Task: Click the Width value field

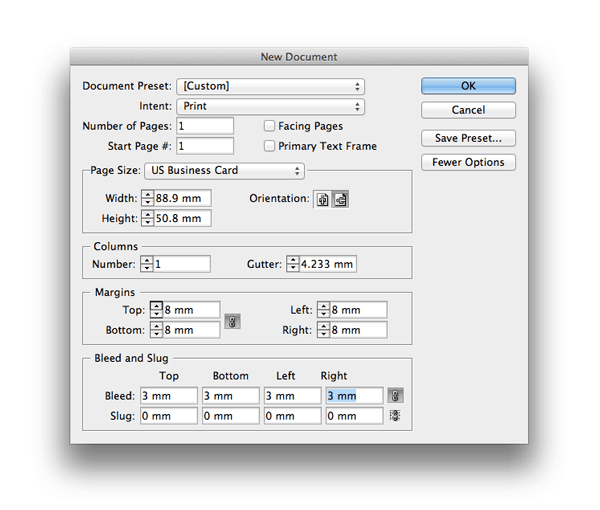Action: (x=183, y=198)
